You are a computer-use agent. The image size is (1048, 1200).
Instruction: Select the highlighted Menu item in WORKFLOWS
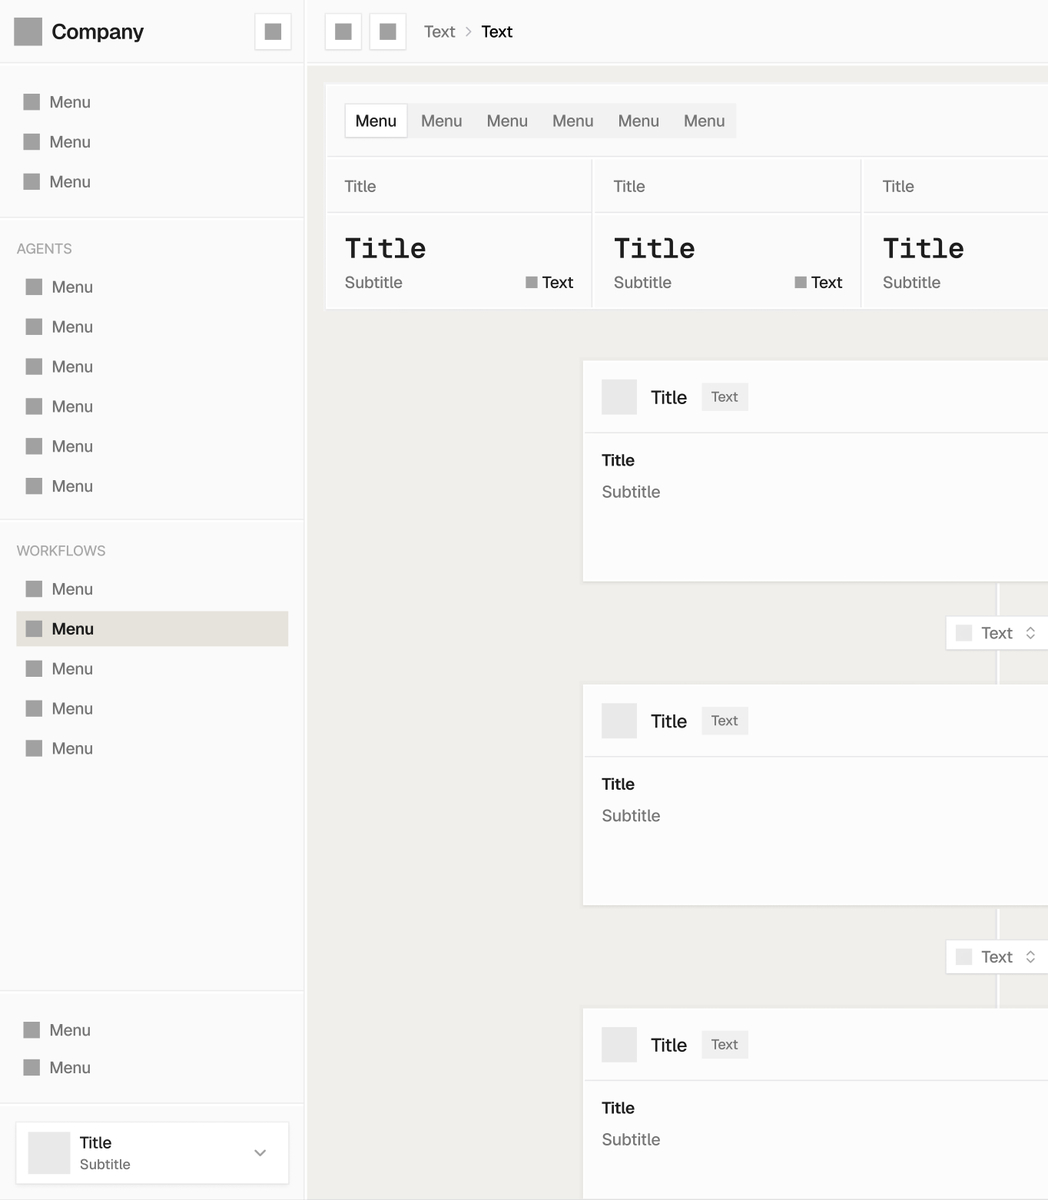[152, 629]
